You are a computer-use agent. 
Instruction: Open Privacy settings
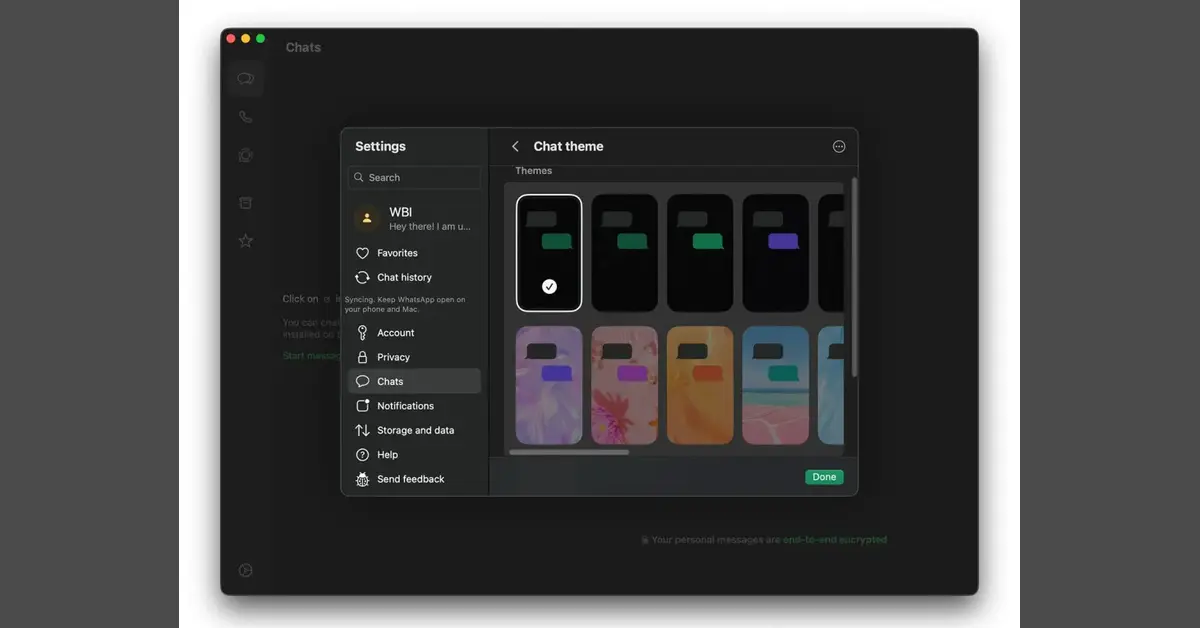click(393, 357)
